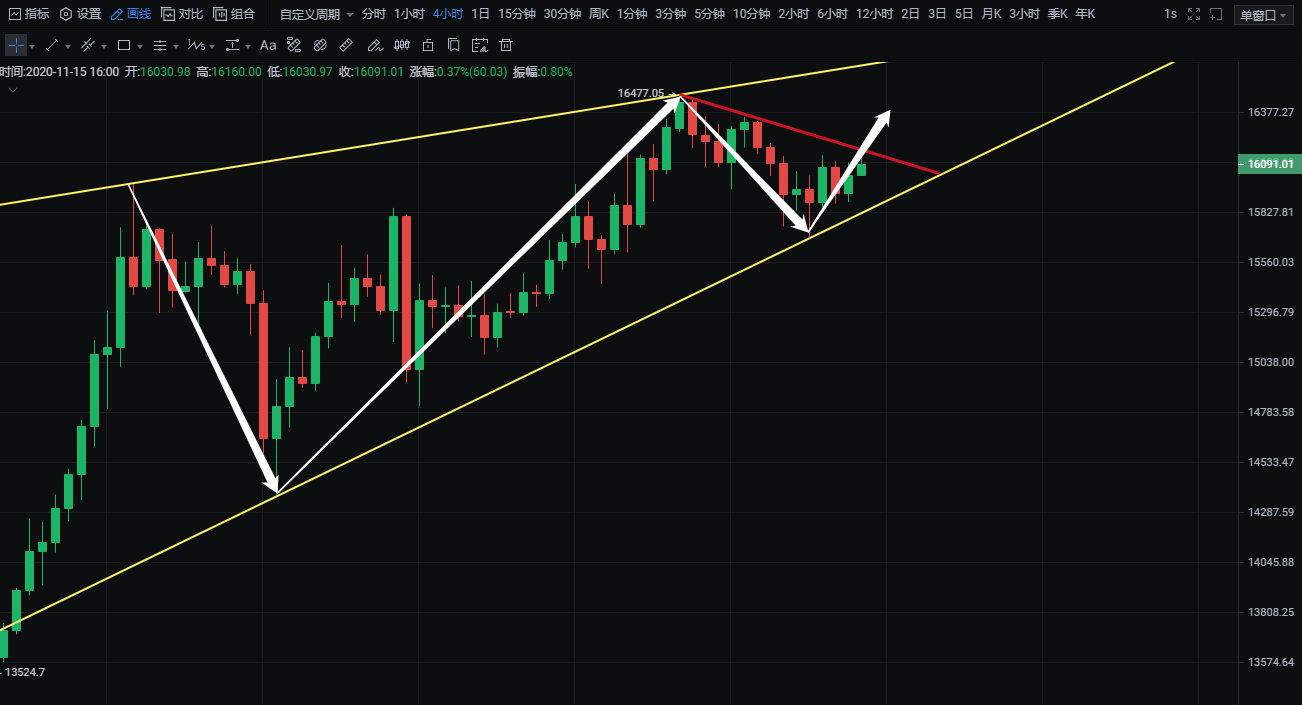Viewport: 1302px width, 705px height.
Task: Select the crosshair cursor tool
Action: pyautogui.click(x=16, y=45)
